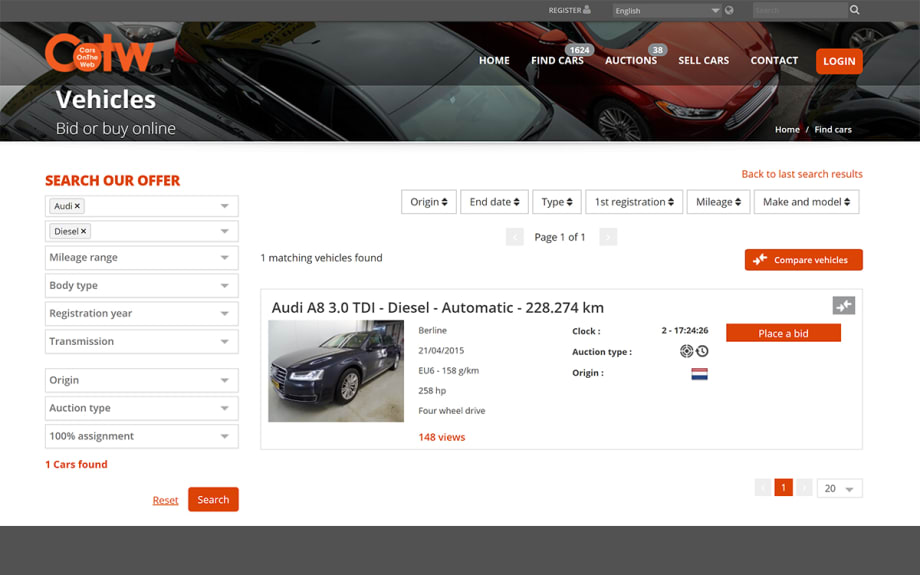Viewport: 920px width, 575px height.
Task: Open the 100% assignment dropdown
Action: tap(141, 437)
